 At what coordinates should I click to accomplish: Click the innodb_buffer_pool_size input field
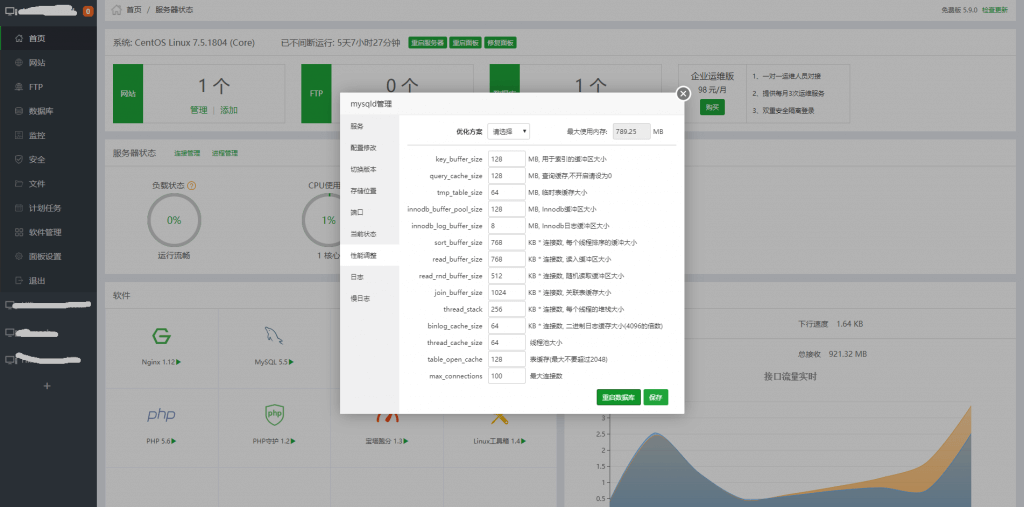pyautogui.click(x=507, y=209)
